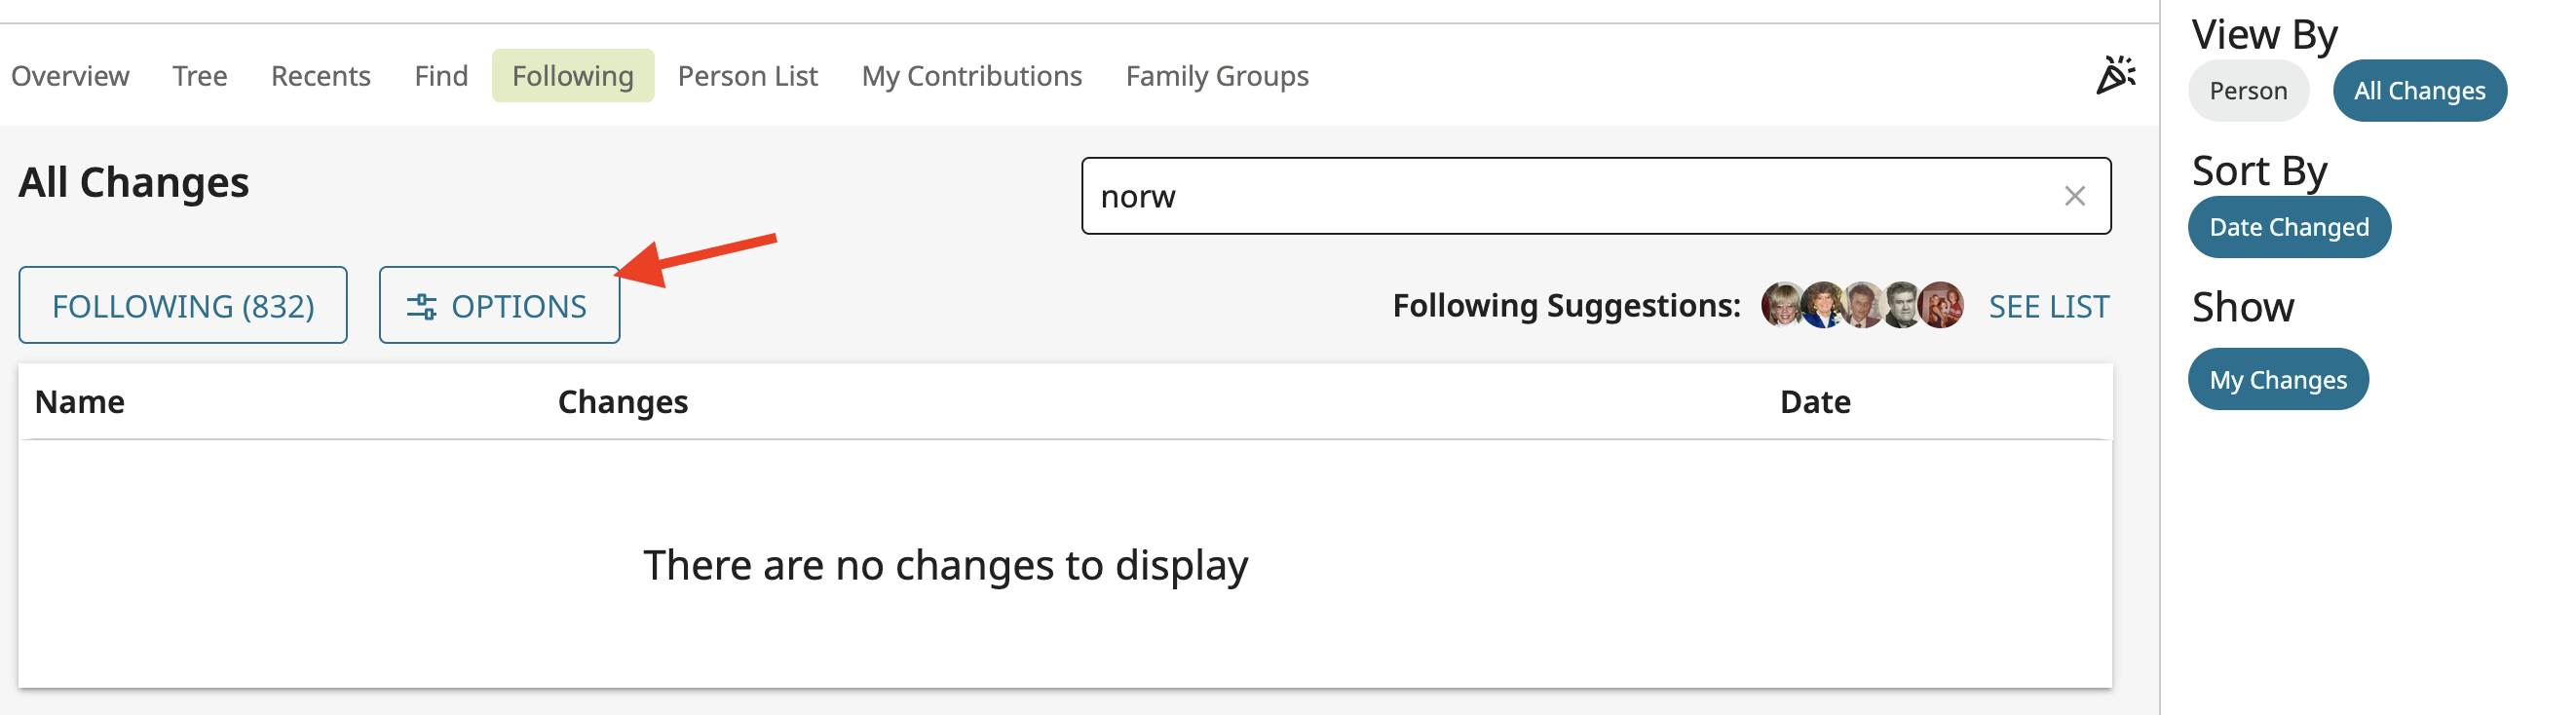This screenshot has height=715, width=2576.
Task: Select All Changes view option
Action: [2418, 91]
